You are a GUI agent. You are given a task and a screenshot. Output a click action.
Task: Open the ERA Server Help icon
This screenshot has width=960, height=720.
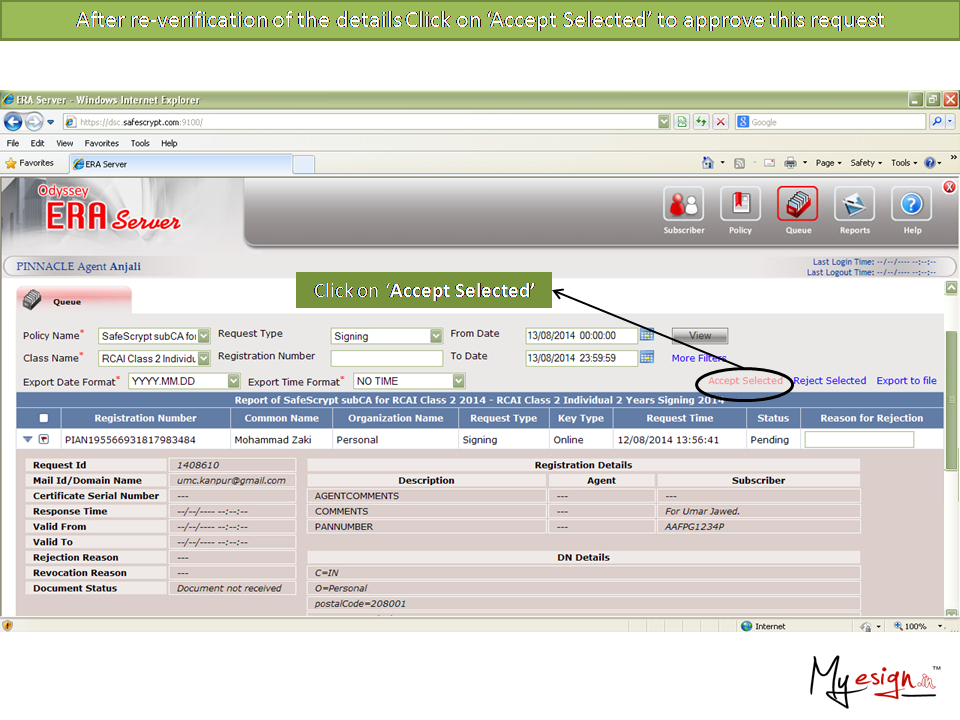pyautogui.click(x=911, y=205)
